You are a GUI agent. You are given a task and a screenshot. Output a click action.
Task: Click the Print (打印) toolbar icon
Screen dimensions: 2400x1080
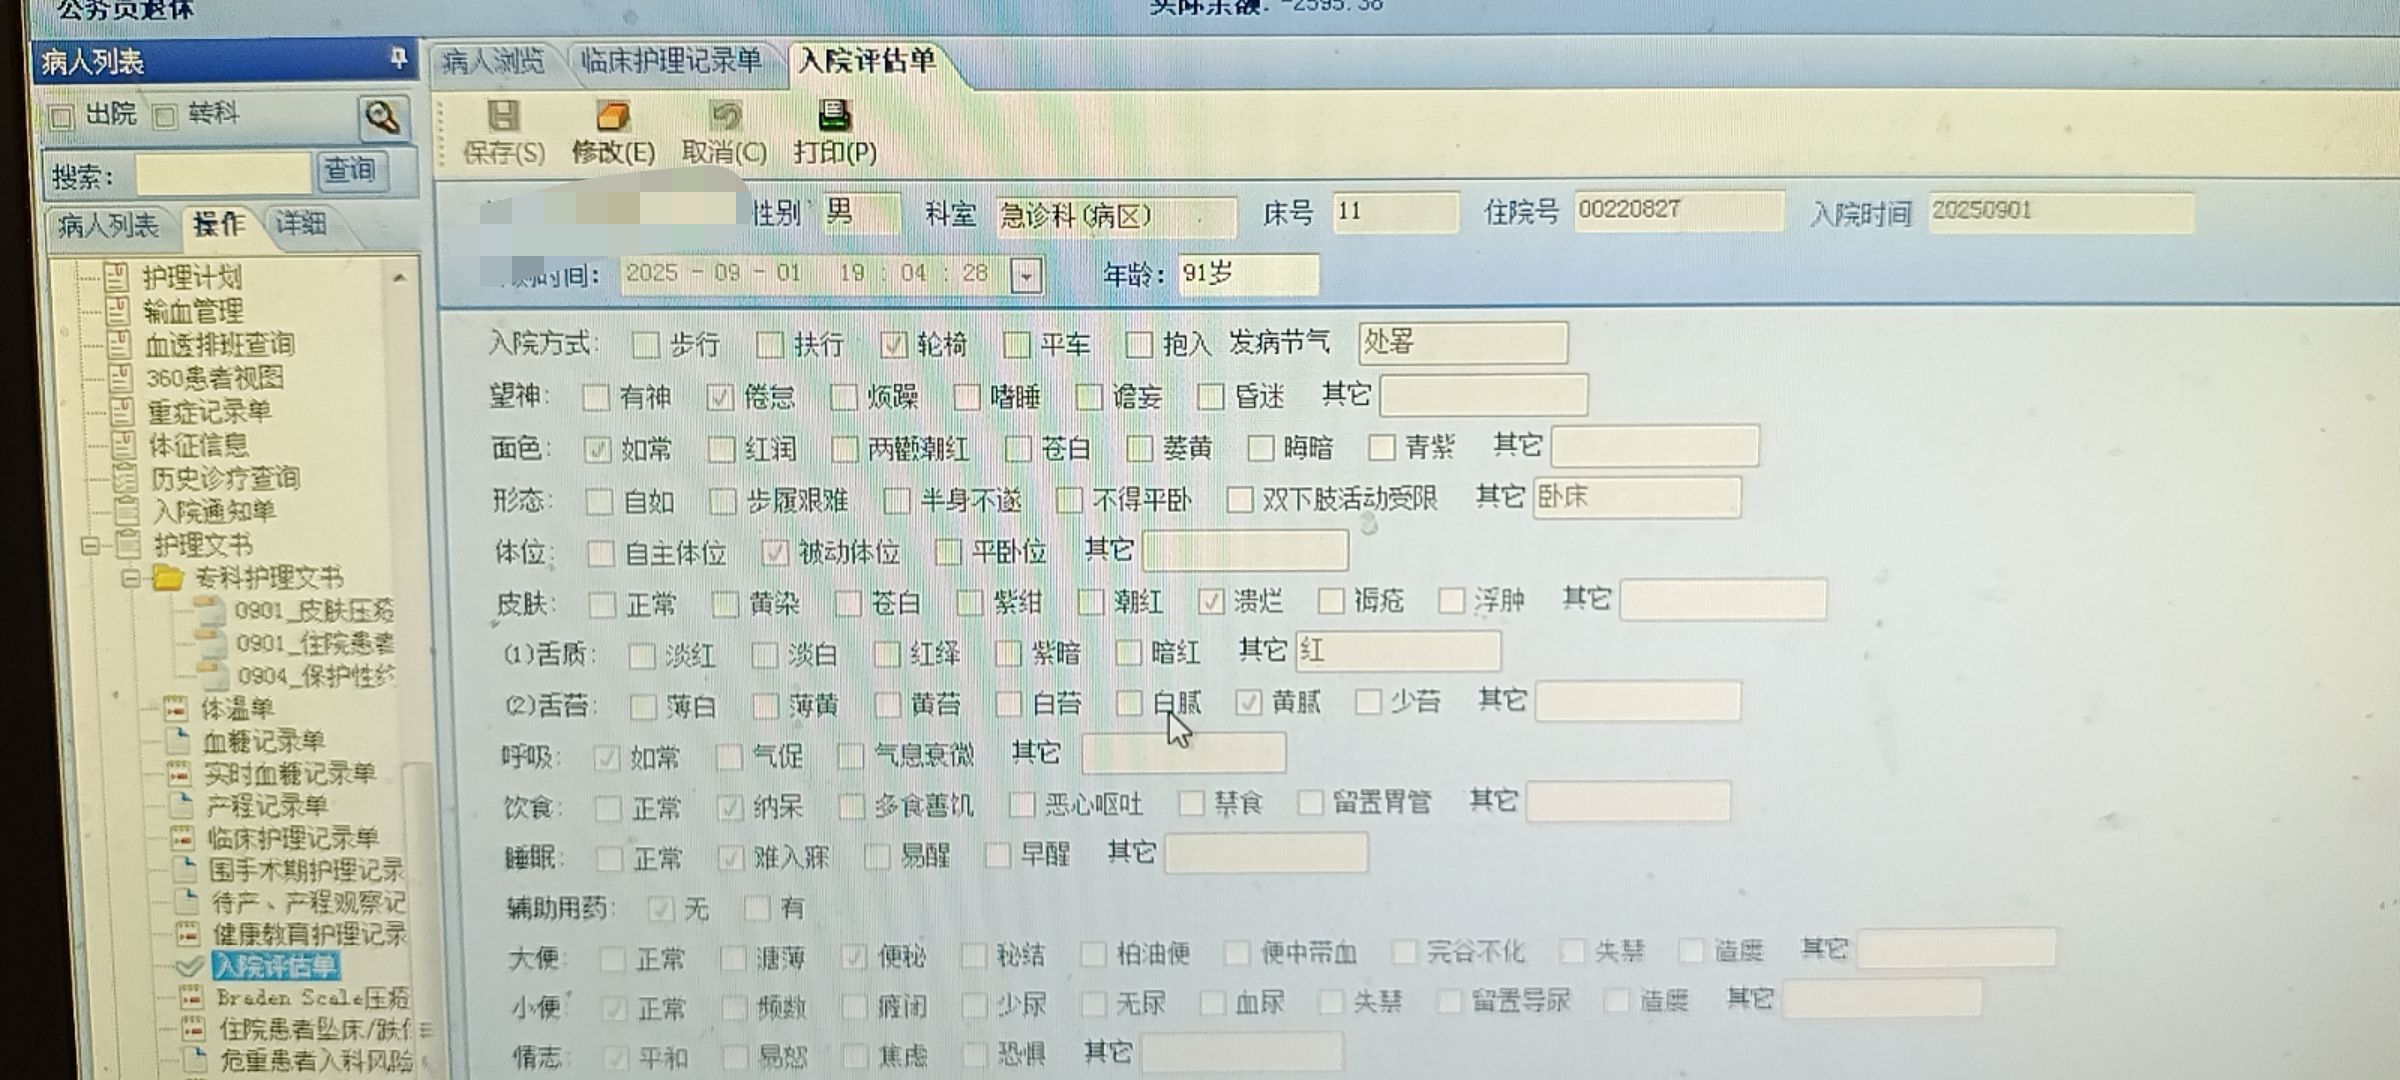(834, 116)
